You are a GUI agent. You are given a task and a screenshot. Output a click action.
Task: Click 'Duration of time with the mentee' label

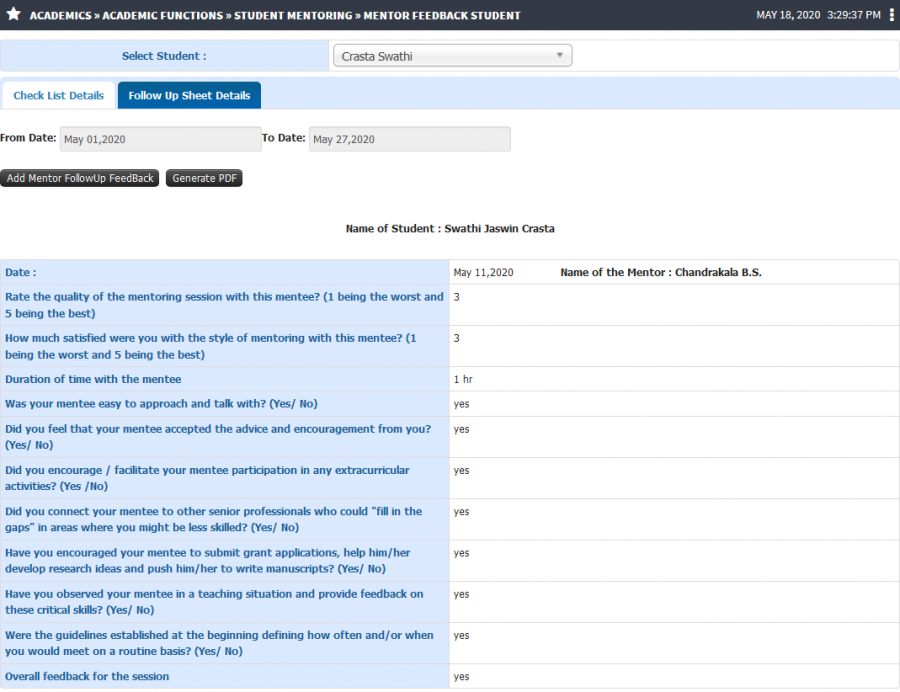pyautogui.click(x=93, y=379)
